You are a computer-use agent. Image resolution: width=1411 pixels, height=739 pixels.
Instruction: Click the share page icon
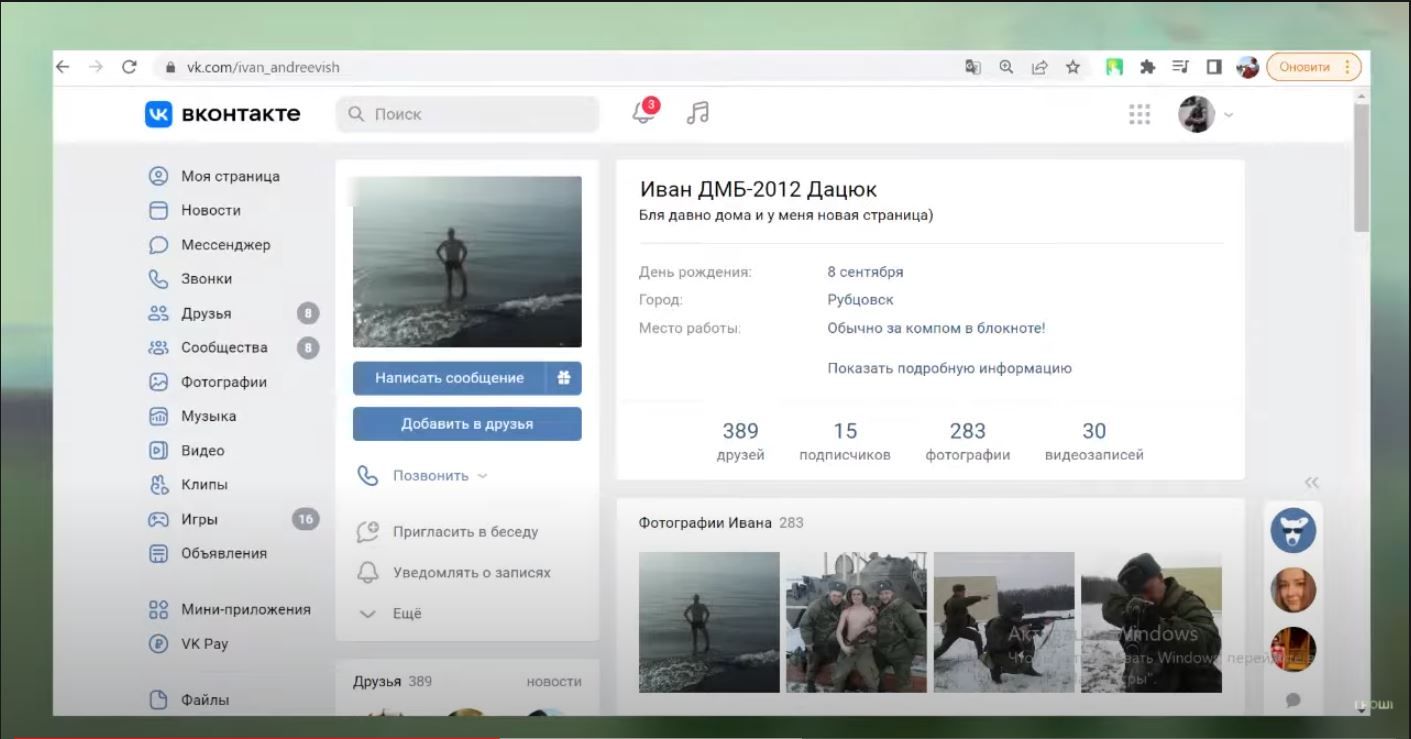[x=1040, y=67]
